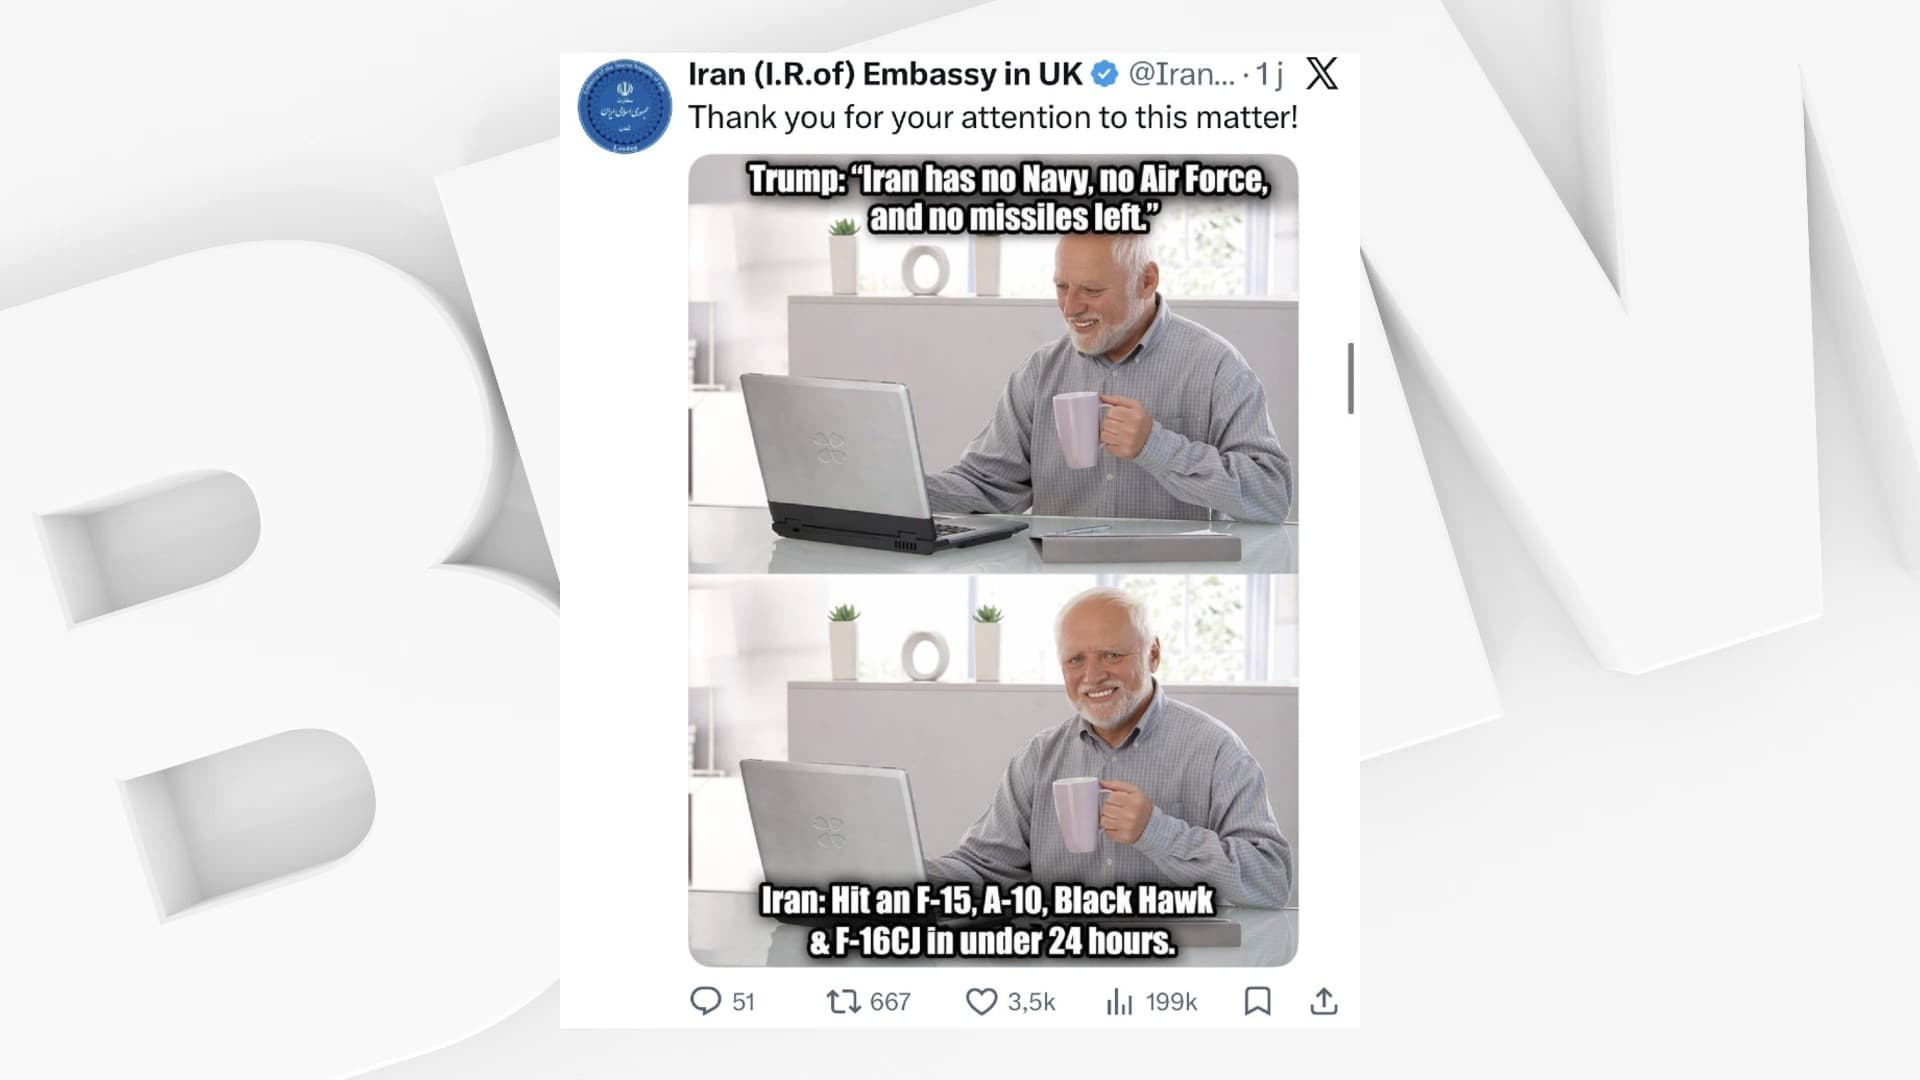Open the post timestamp 1 j
Image resolution: width=1920 pixels, height=1080 pixels.
(1269, 74)
